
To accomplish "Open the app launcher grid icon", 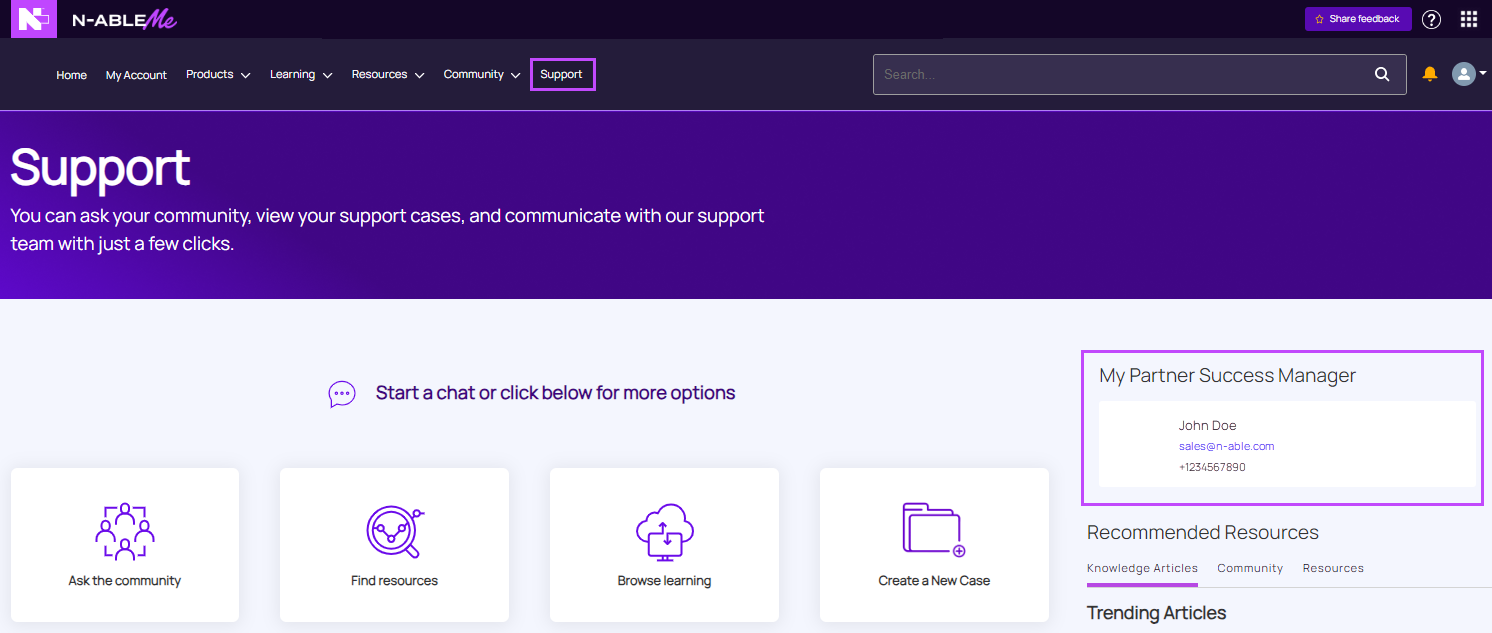I will [x=1468, y=19].
